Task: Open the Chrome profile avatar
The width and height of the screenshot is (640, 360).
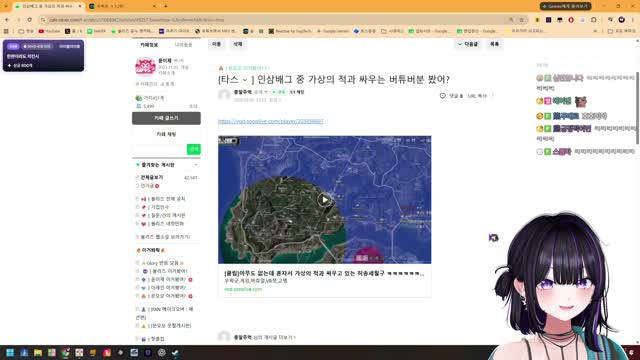Action: point(621,20)
